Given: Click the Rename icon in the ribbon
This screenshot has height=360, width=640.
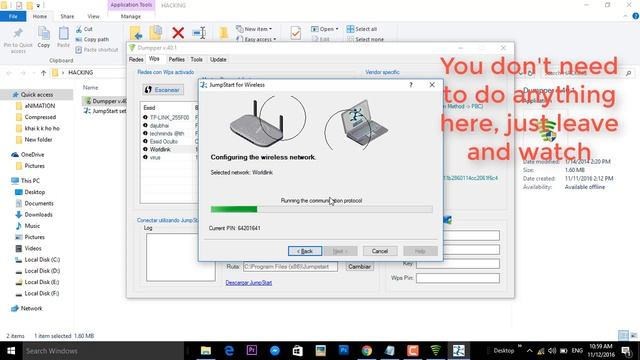Looking at the screenshot, I should coord(199,33).
